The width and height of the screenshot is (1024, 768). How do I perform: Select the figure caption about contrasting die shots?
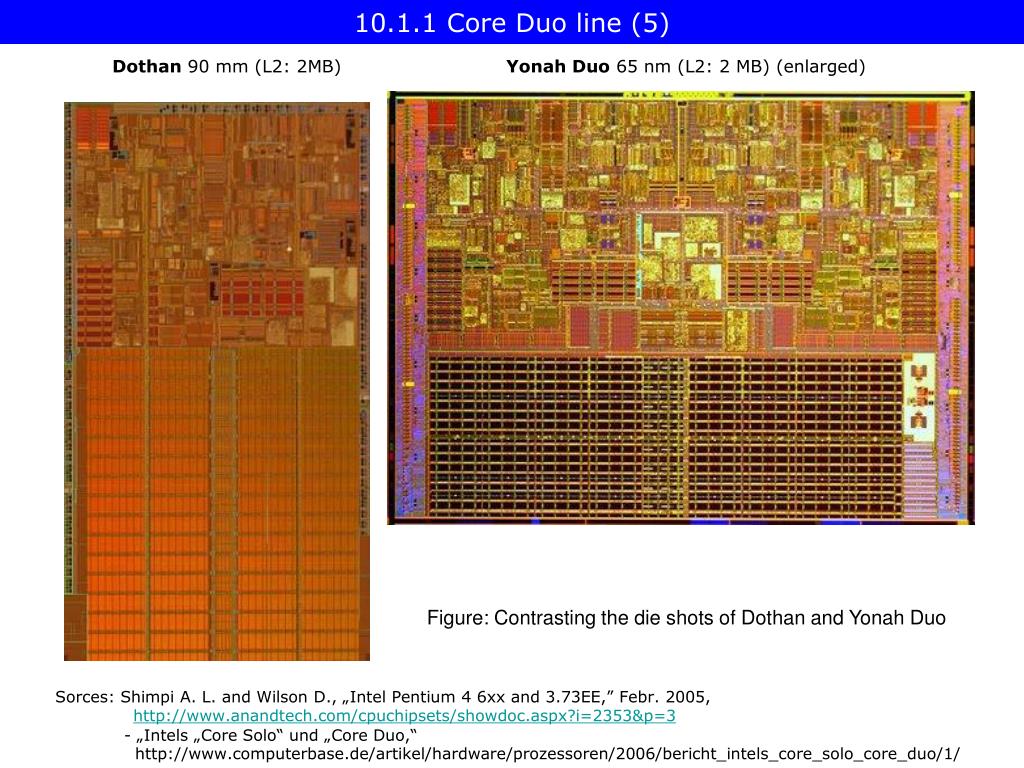coord(686,618)
